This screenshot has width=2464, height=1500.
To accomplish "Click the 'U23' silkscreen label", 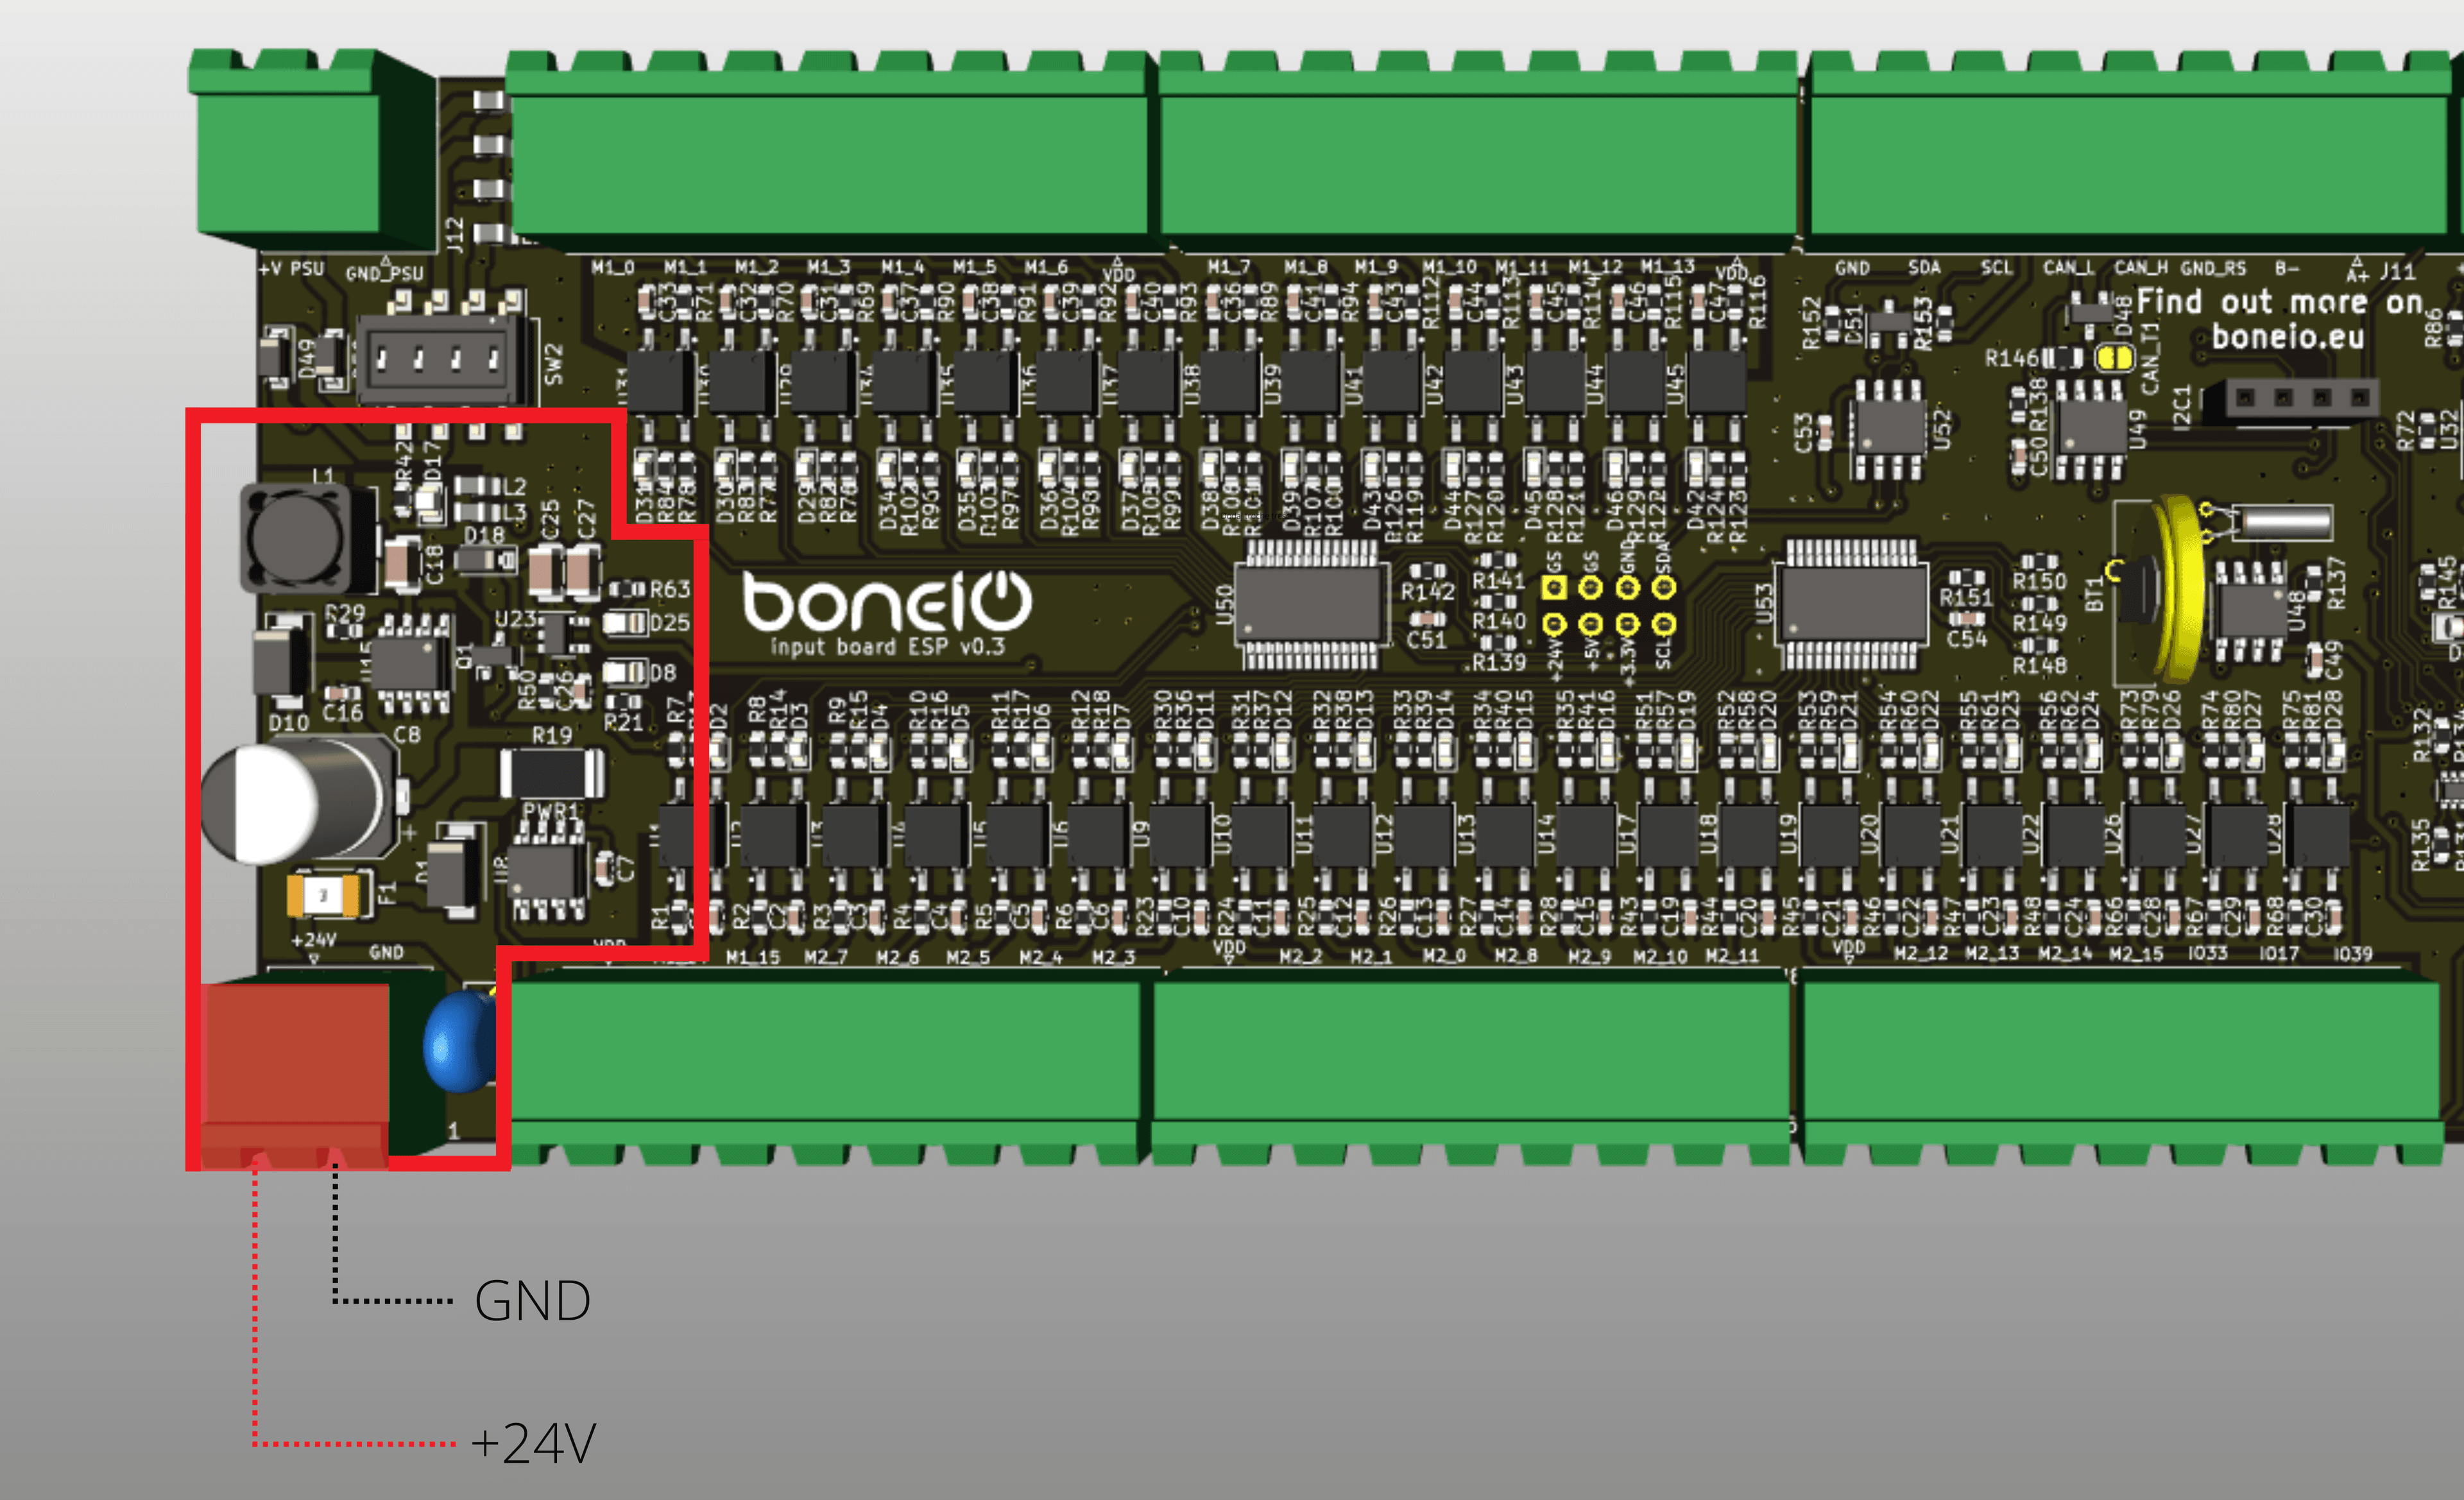I will (516, 619).
